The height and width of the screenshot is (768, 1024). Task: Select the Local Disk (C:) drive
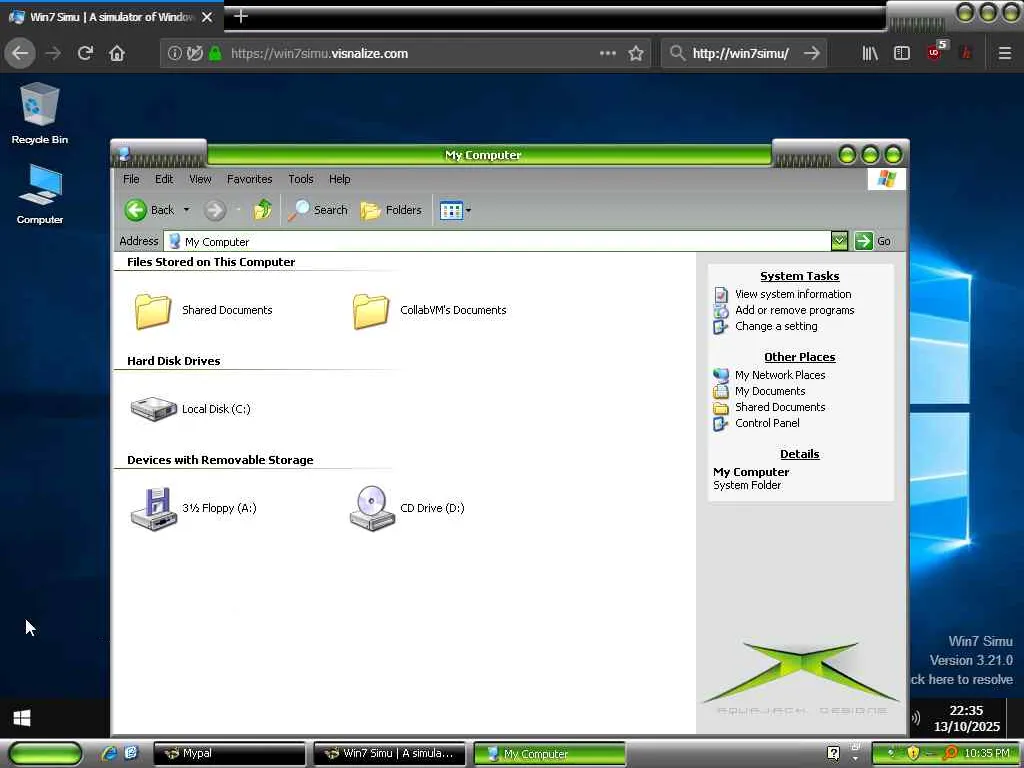(190, 409)
